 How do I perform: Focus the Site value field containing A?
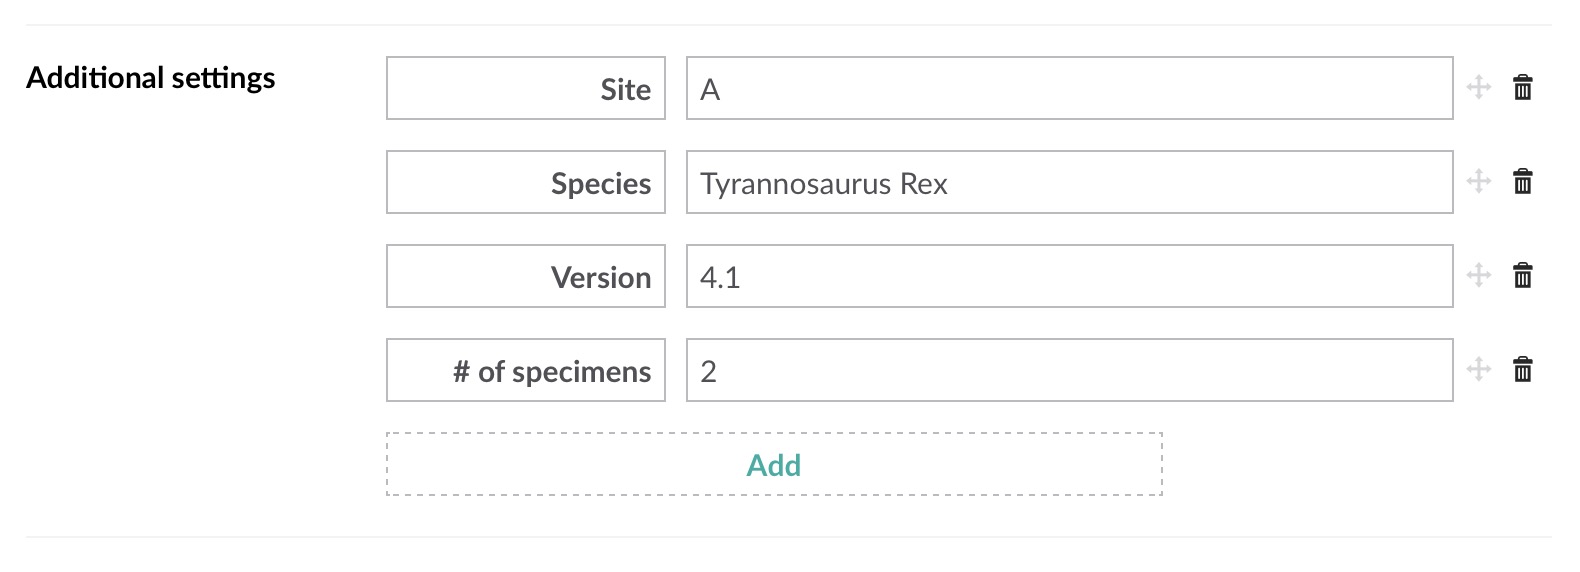click(1069, 88)
